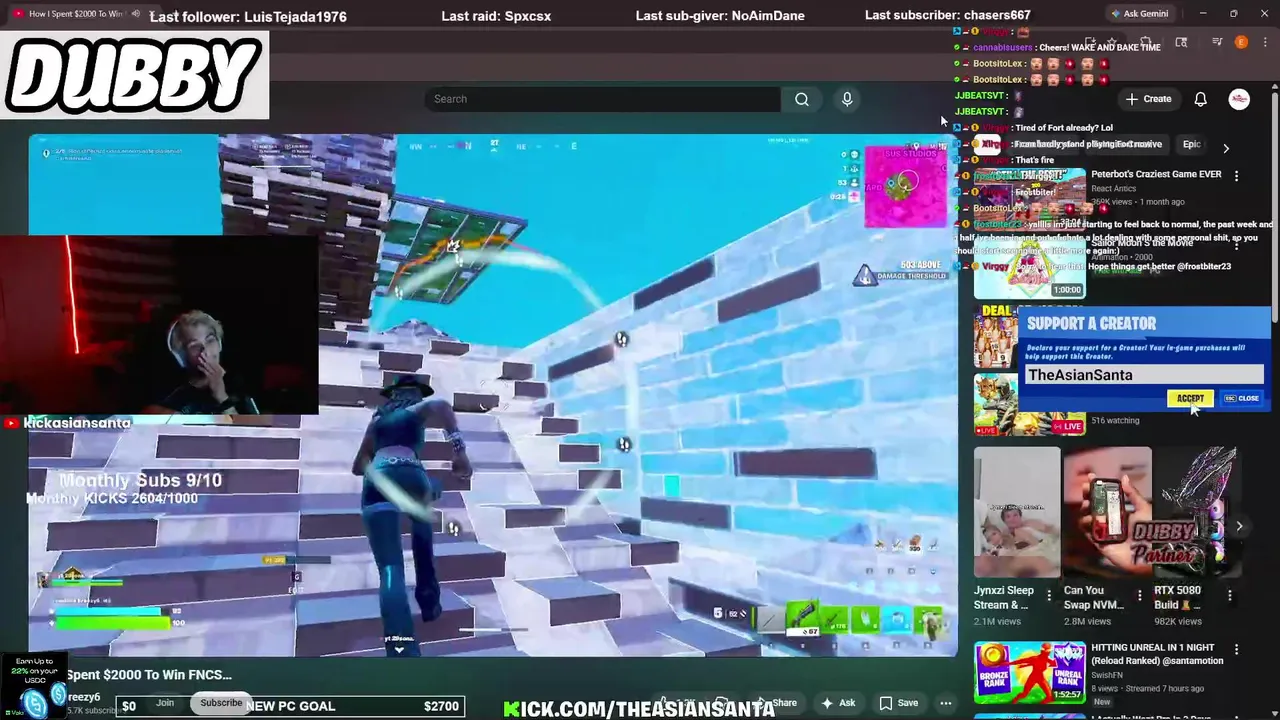Share the video with the Share button
The image size is (1280, 720).
click(776, 703)
